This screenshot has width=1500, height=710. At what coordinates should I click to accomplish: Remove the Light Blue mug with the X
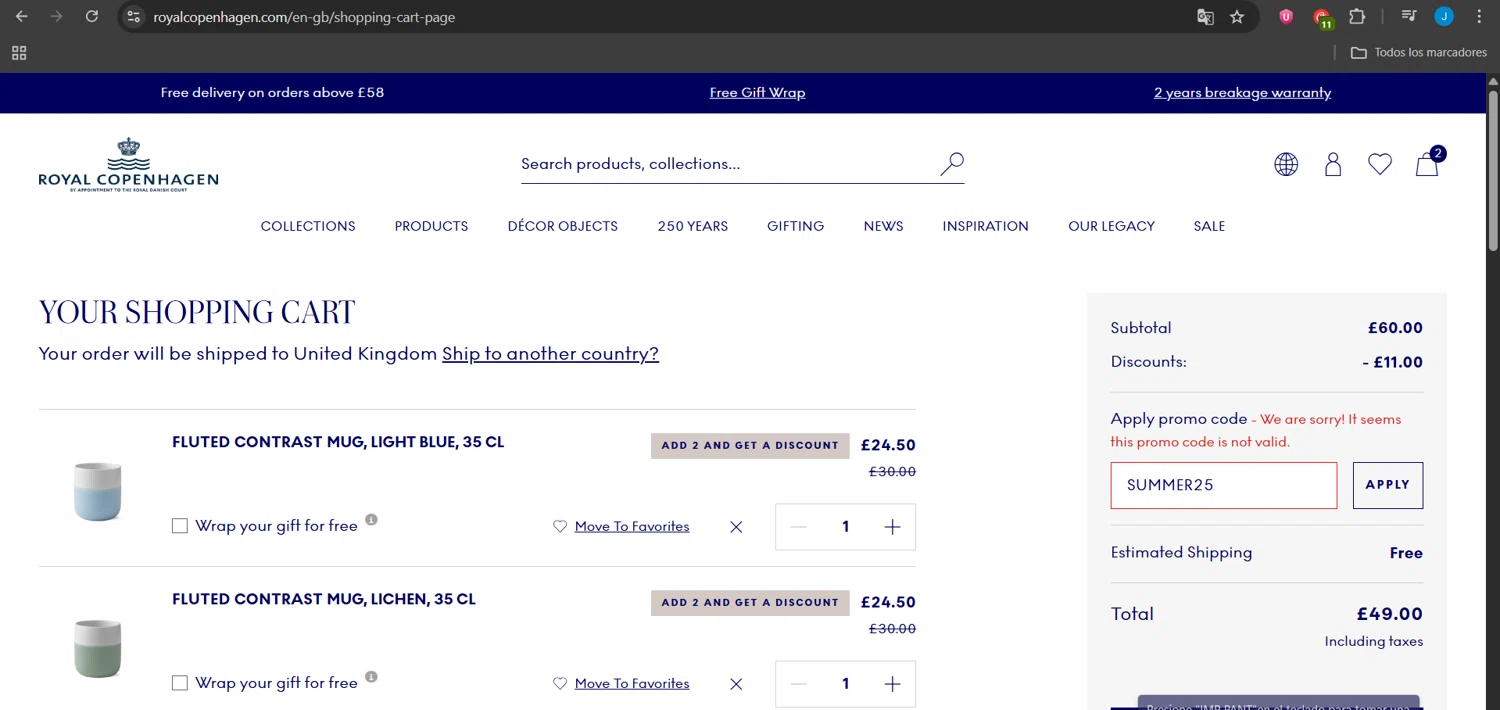[736, 527]
